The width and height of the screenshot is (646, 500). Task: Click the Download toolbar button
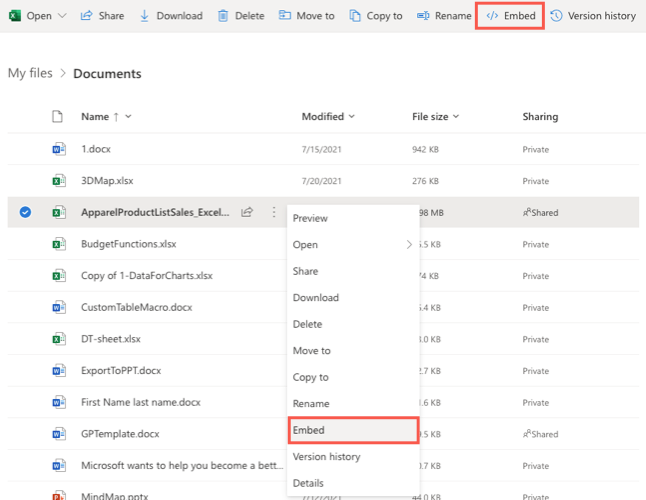tap(170, 16)
